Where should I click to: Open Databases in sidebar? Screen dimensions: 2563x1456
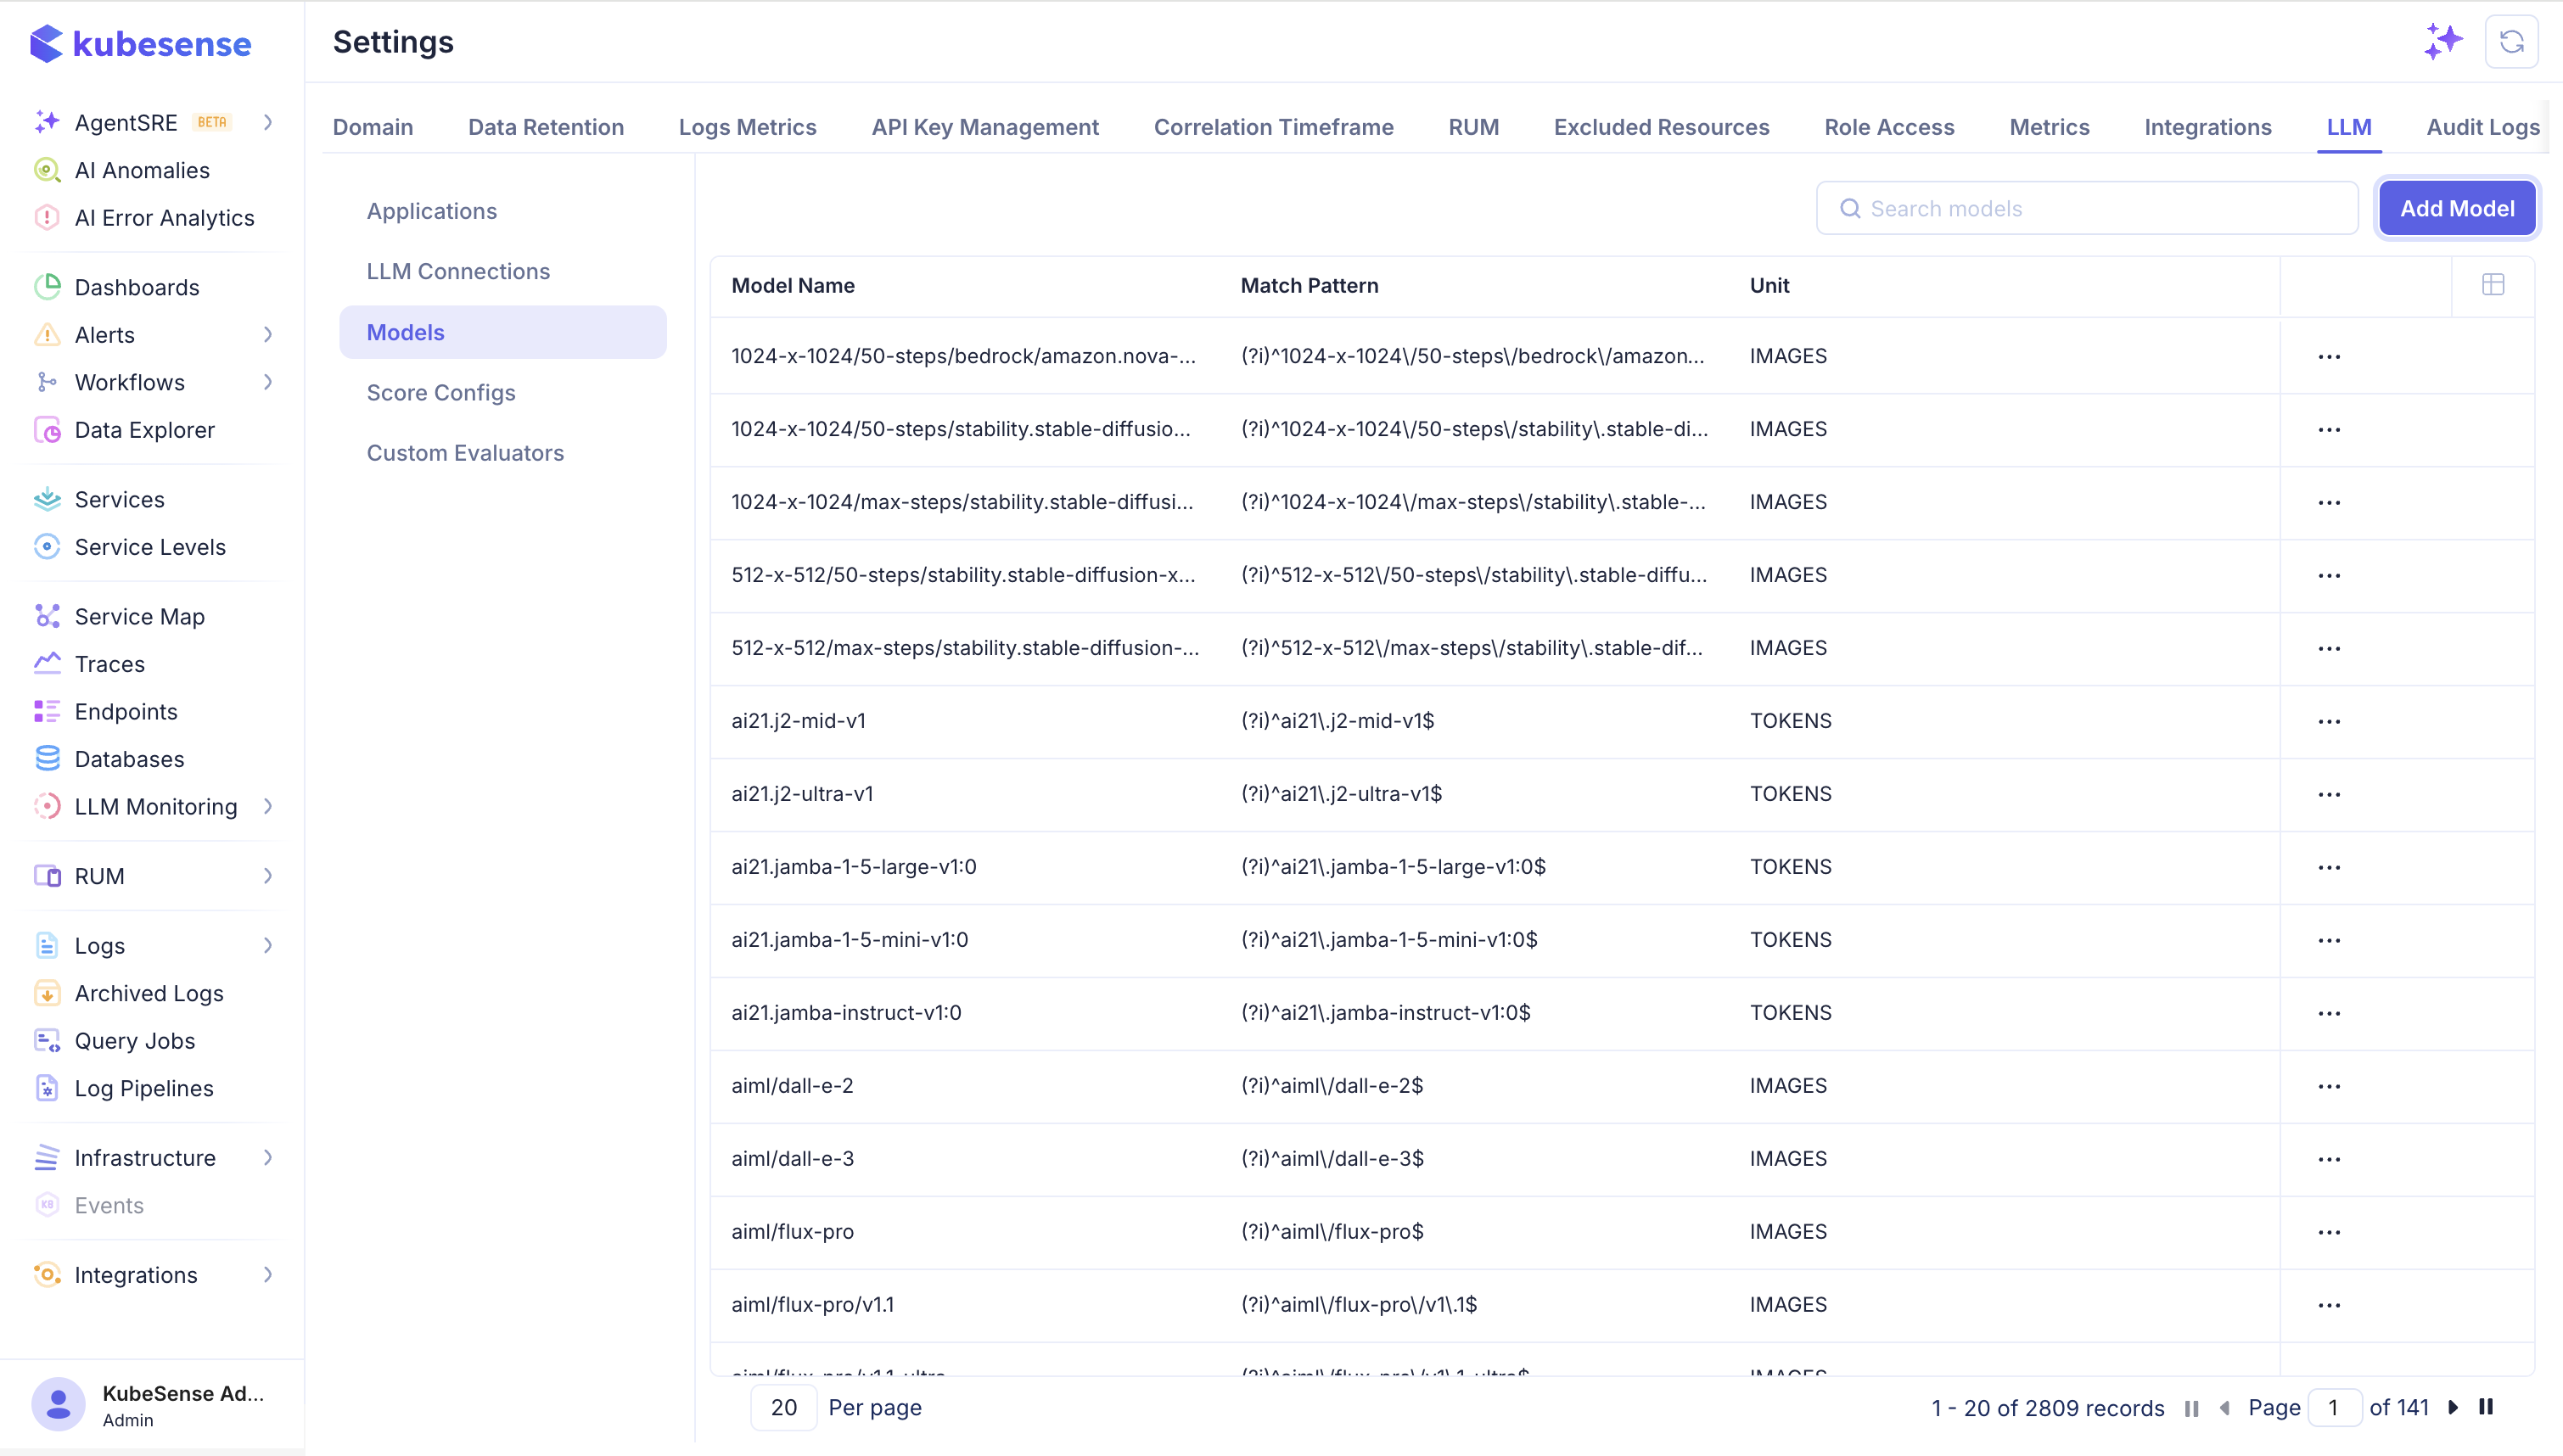point(129,759)
